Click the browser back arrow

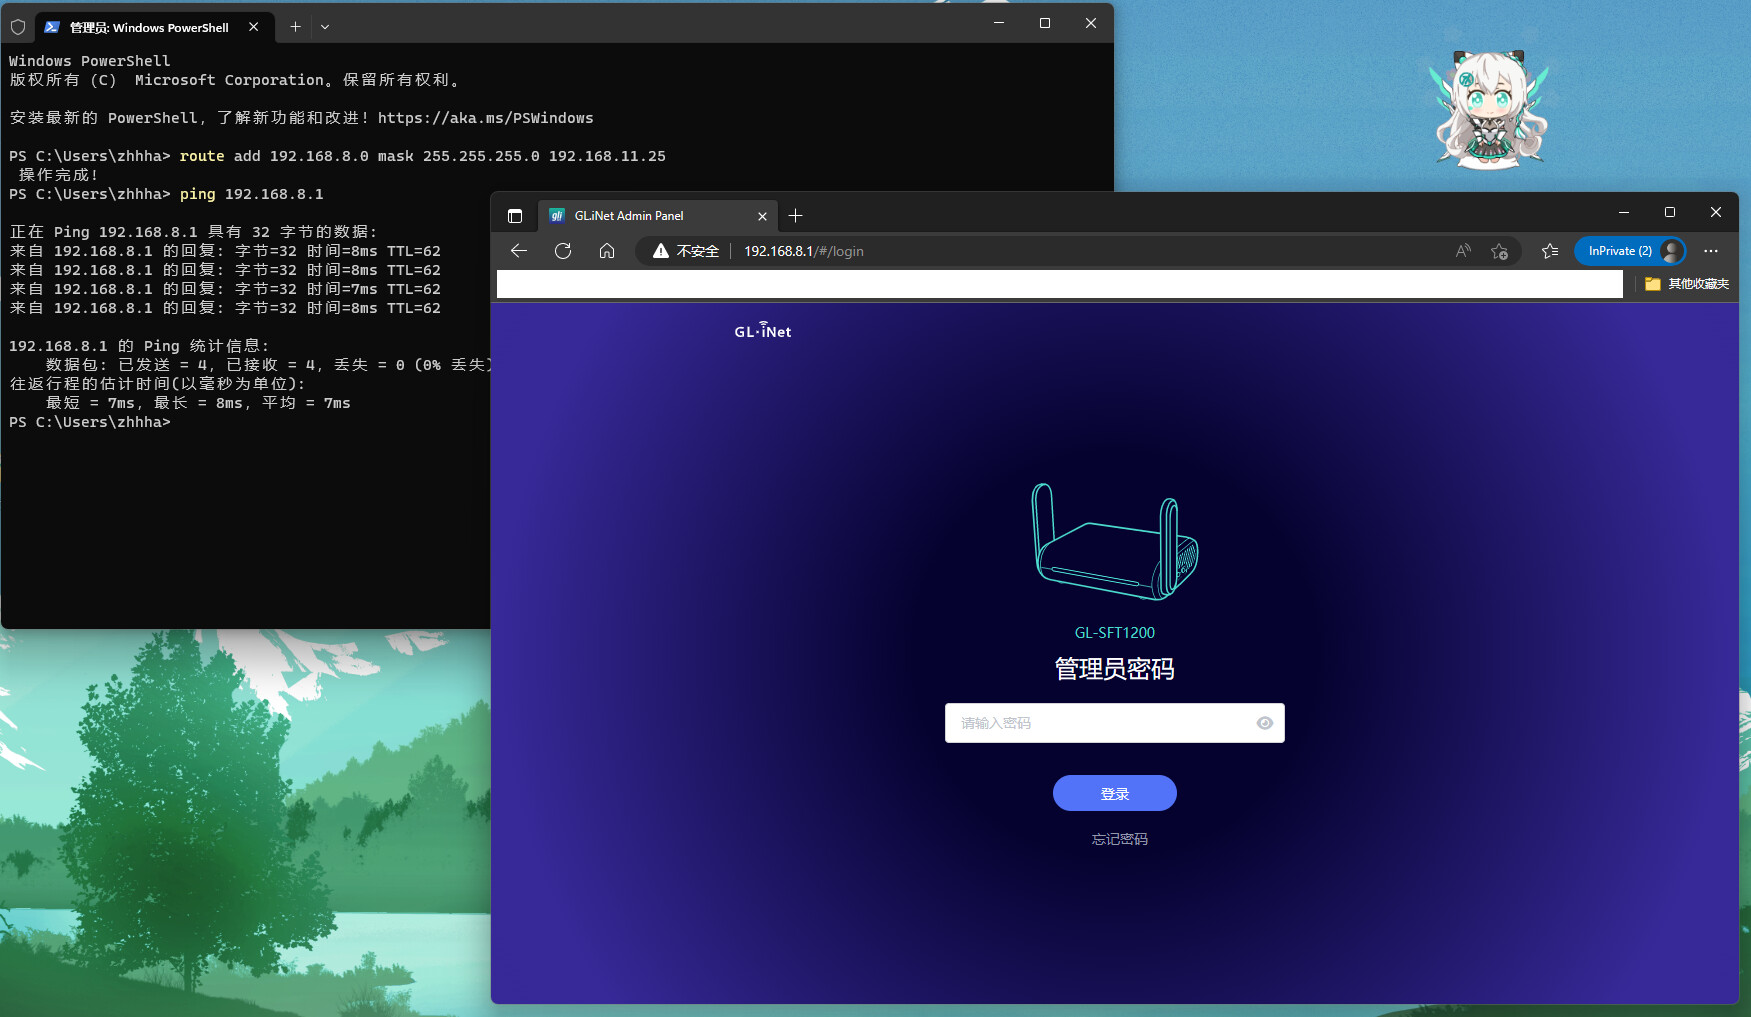(x=518, y=251)
